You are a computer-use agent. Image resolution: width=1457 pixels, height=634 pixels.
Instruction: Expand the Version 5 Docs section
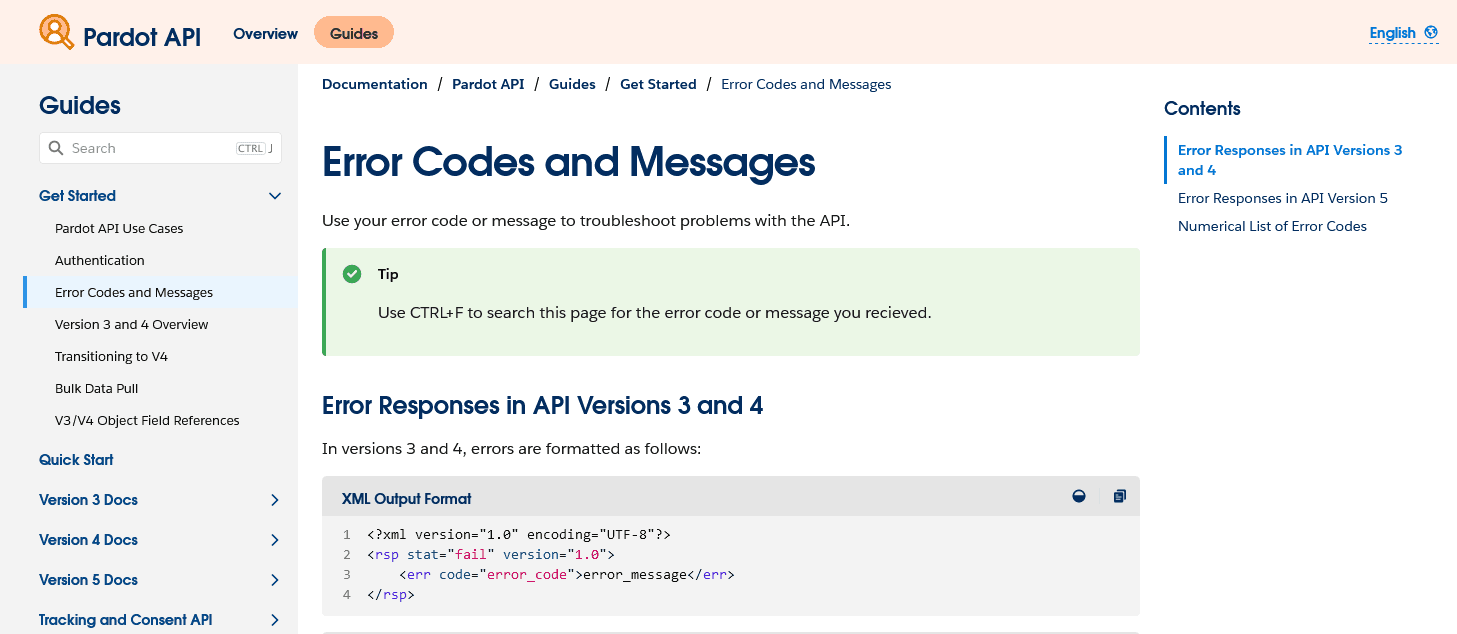275,580
